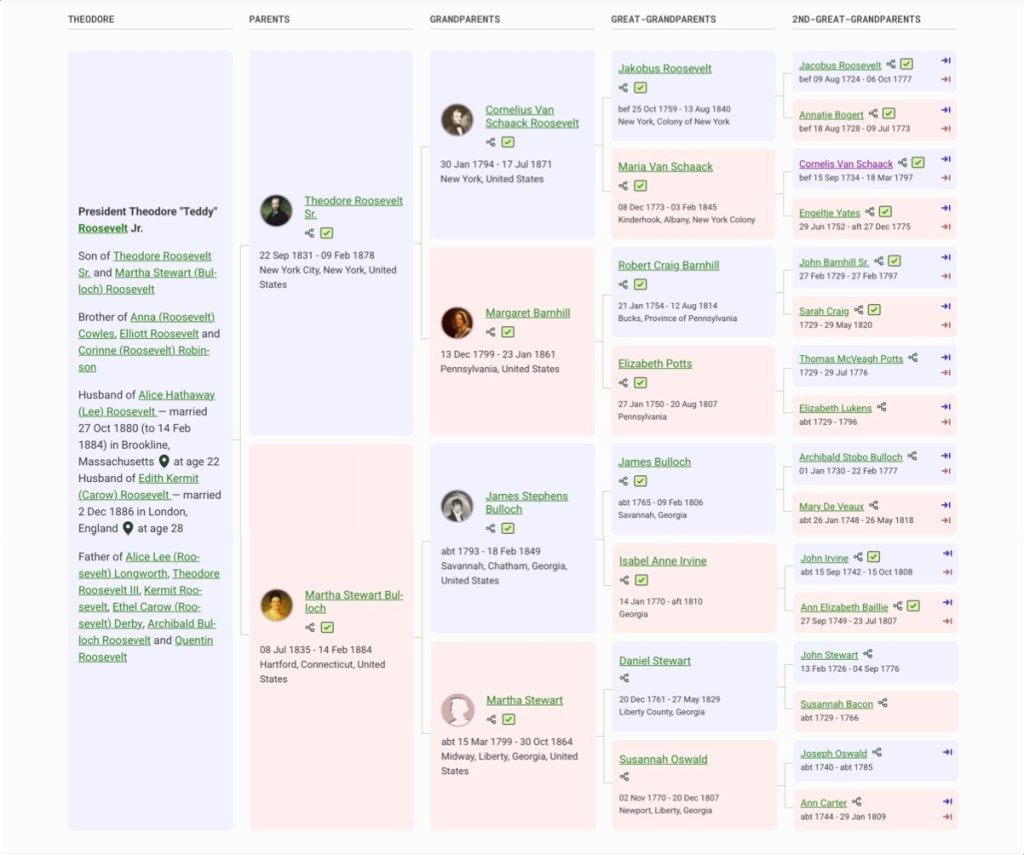The image size is (1024, 855).
Task: Click the tree icon beside Ann Carter
Action: coord(857,802)
